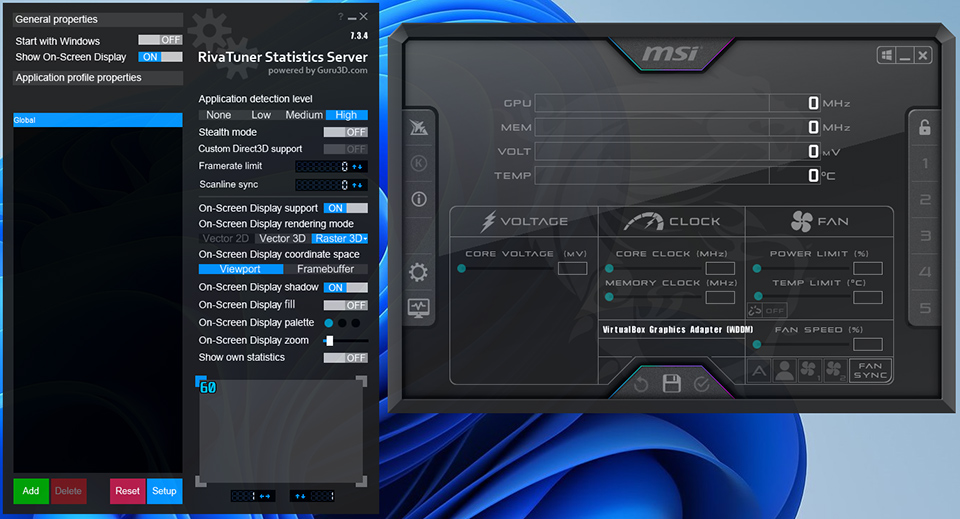The height and width of the screenshot is (519, 960).
Task: Click the Scanline sync stepper arrows
Action: [x=357, y=185]
